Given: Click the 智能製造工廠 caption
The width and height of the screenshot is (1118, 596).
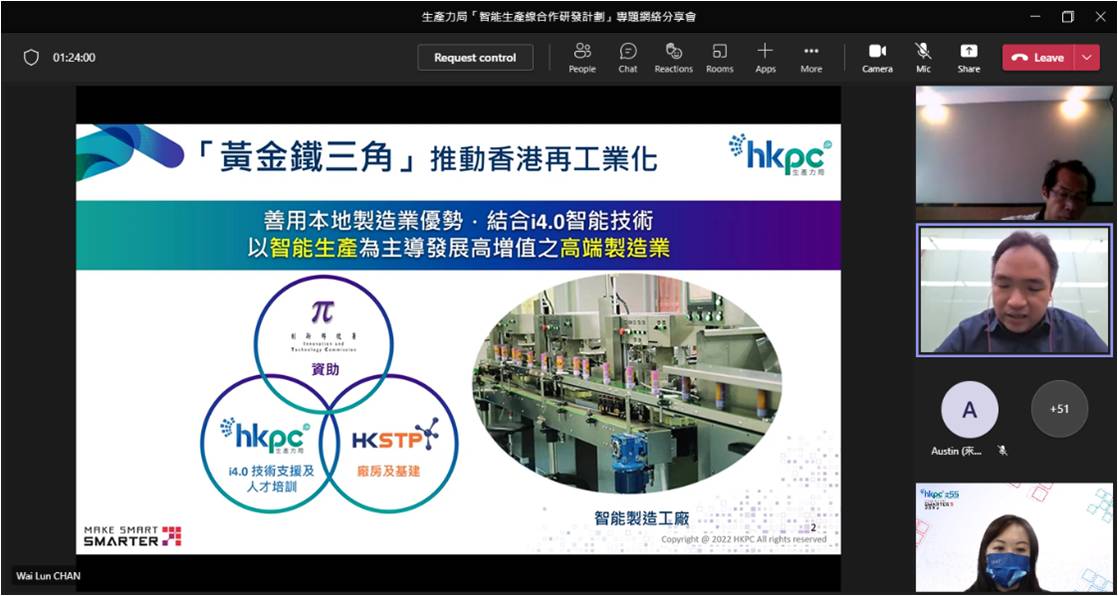Looking at the screenshot, I should point(642,518).
